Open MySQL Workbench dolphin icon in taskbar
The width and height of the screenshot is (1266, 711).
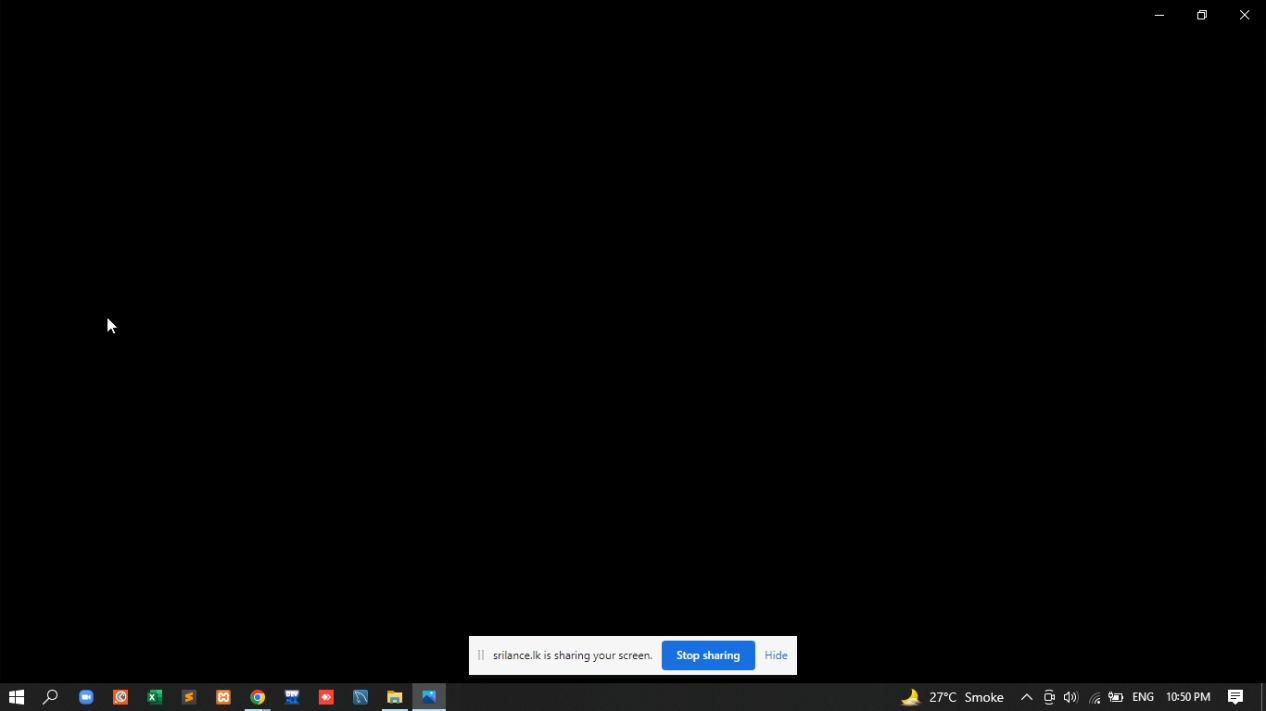point(361,697)
